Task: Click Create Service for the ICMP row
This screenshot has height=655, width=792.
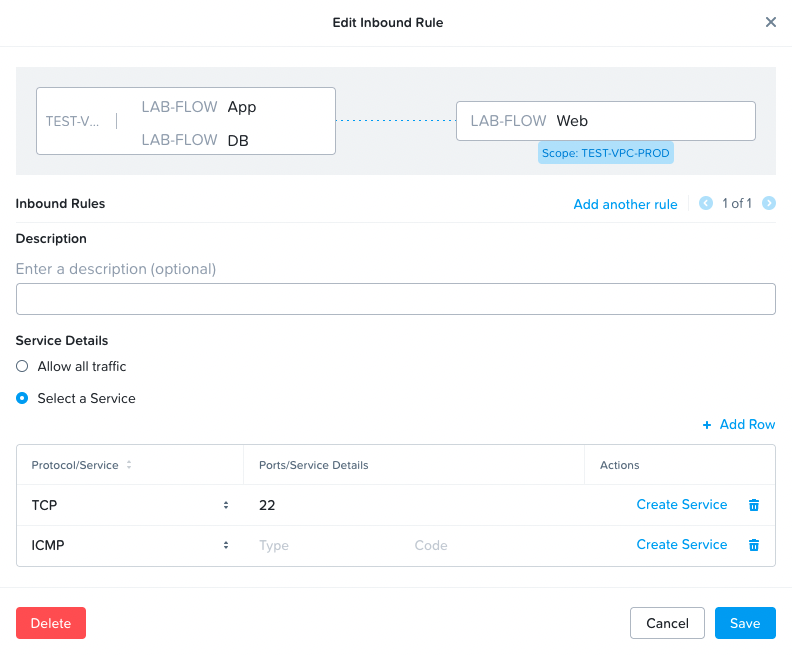Action: (x=681, y=545)
